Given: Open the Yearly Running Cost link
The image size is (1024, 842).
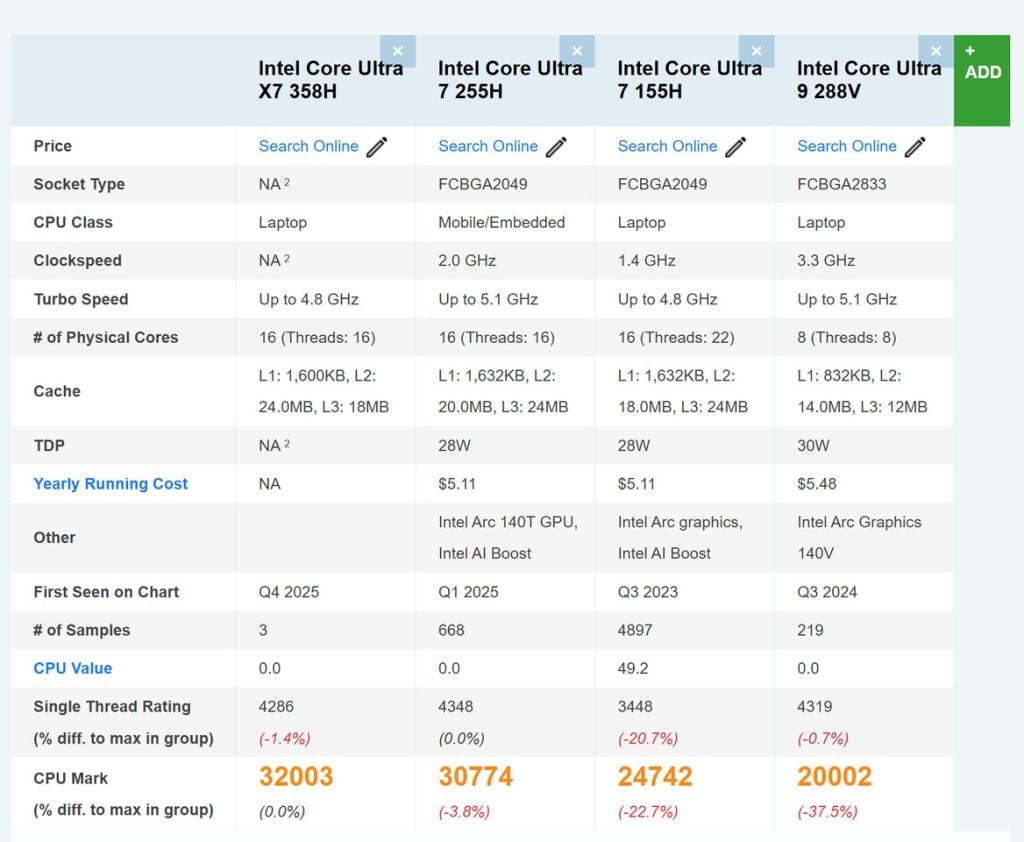Looking at the screenshot, I should (111, 484).
